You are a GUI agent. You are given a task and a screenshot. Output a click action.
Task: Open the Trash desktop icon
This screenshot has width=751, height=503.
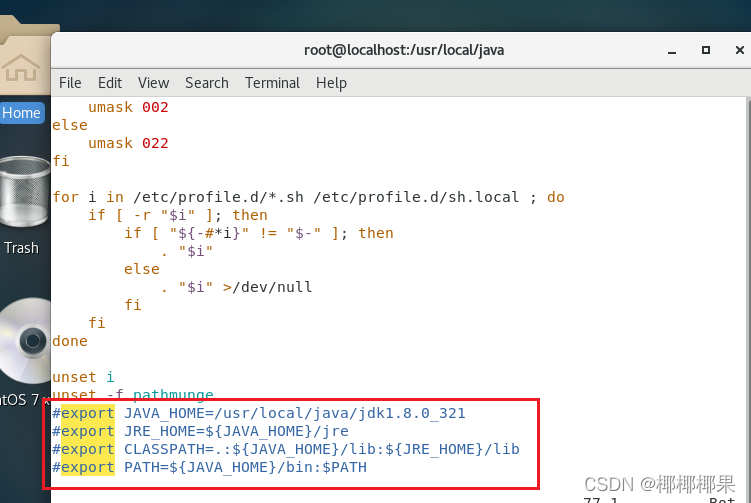[x=24, y=192]
